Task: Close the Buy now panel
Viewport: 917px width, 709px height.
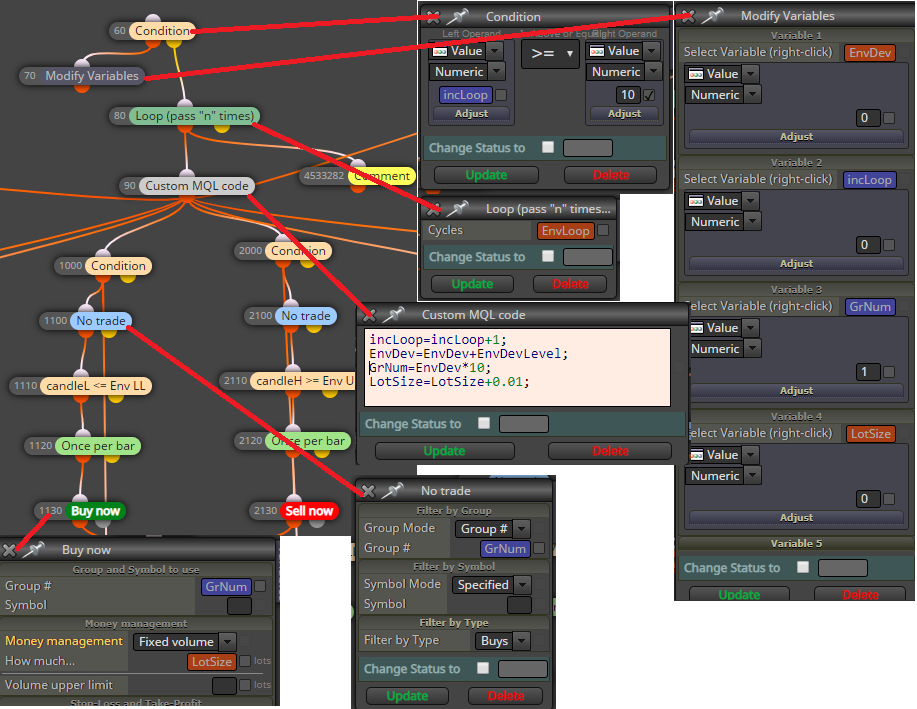Action: (9, 550)
